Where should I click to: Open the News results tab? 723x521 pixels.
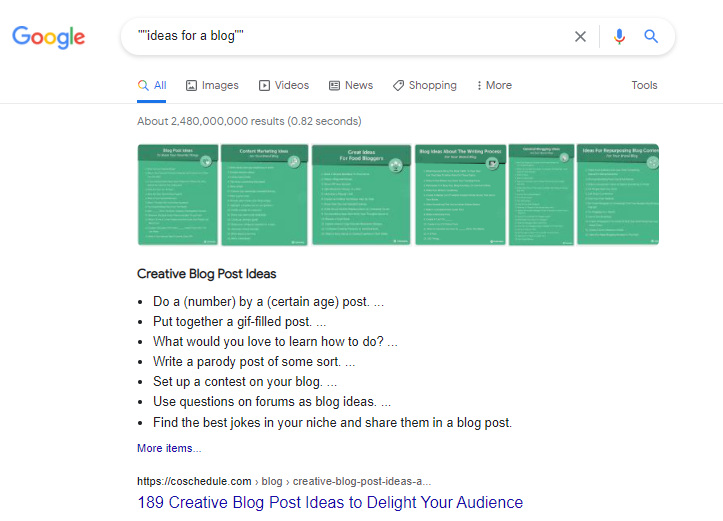coord(350,86)
